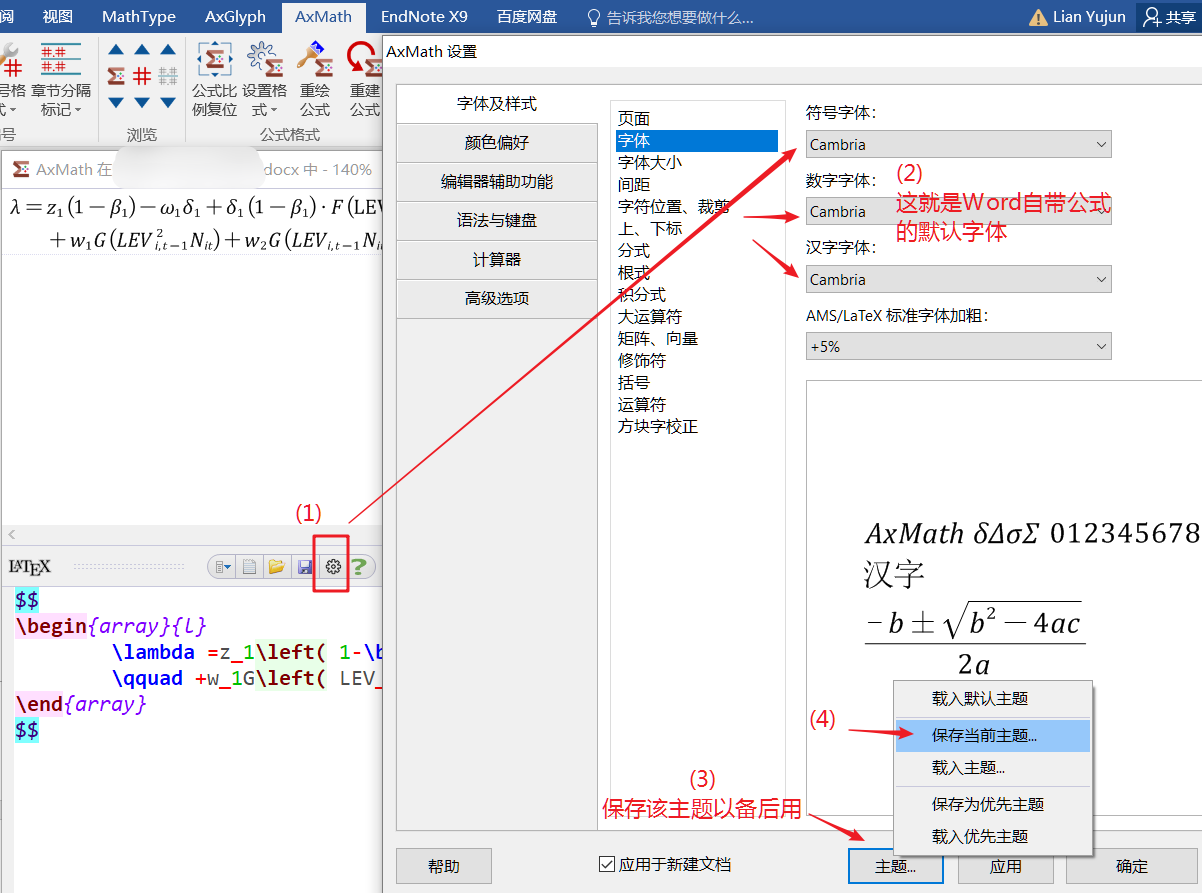
Task: Click the save disk icon in LaTeX toolbar
Action: [x=305, y=567]
